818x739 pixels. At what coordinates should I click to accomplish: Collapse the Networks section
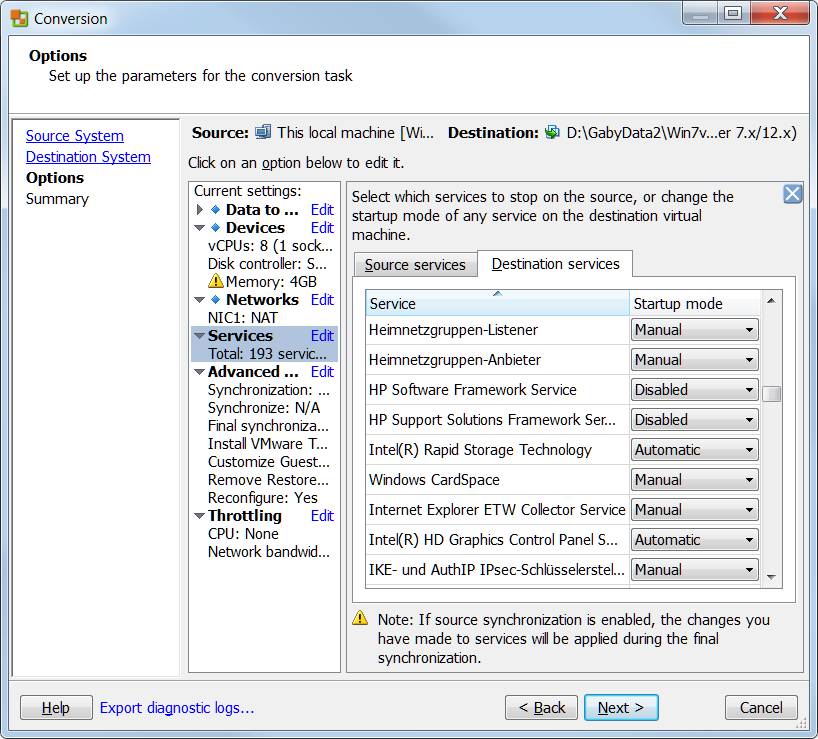tap(199, 300)
